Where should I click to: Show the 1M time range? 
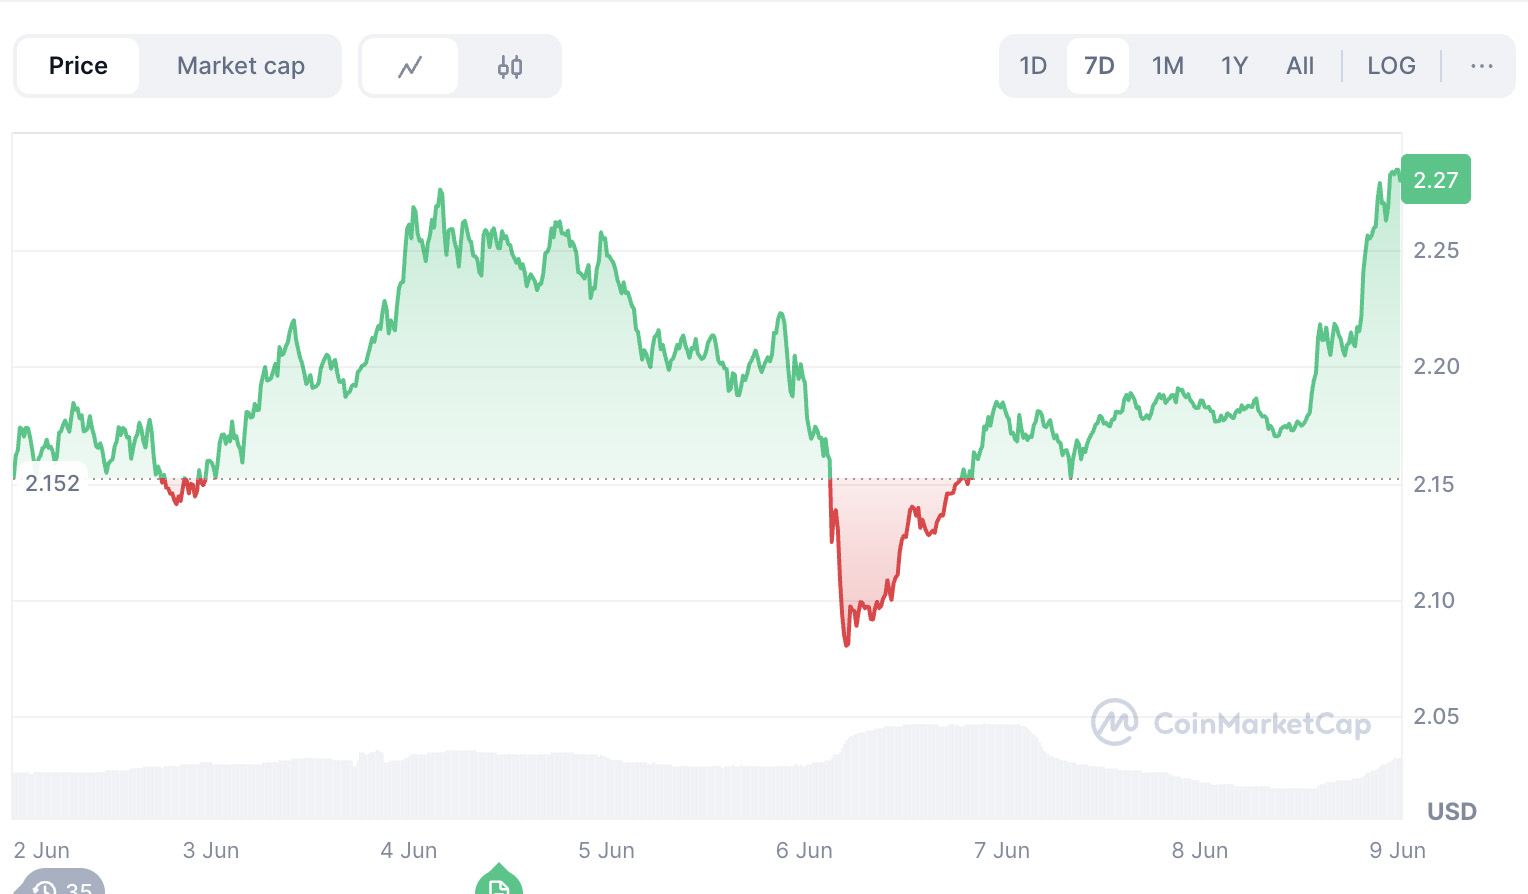(1167, 66)
